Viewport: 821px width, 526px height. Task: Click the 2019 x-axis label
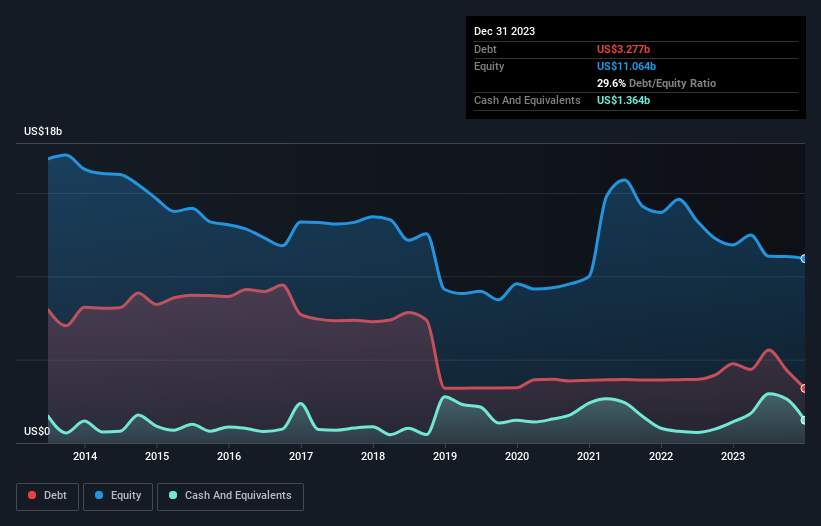tap(445, 456)
